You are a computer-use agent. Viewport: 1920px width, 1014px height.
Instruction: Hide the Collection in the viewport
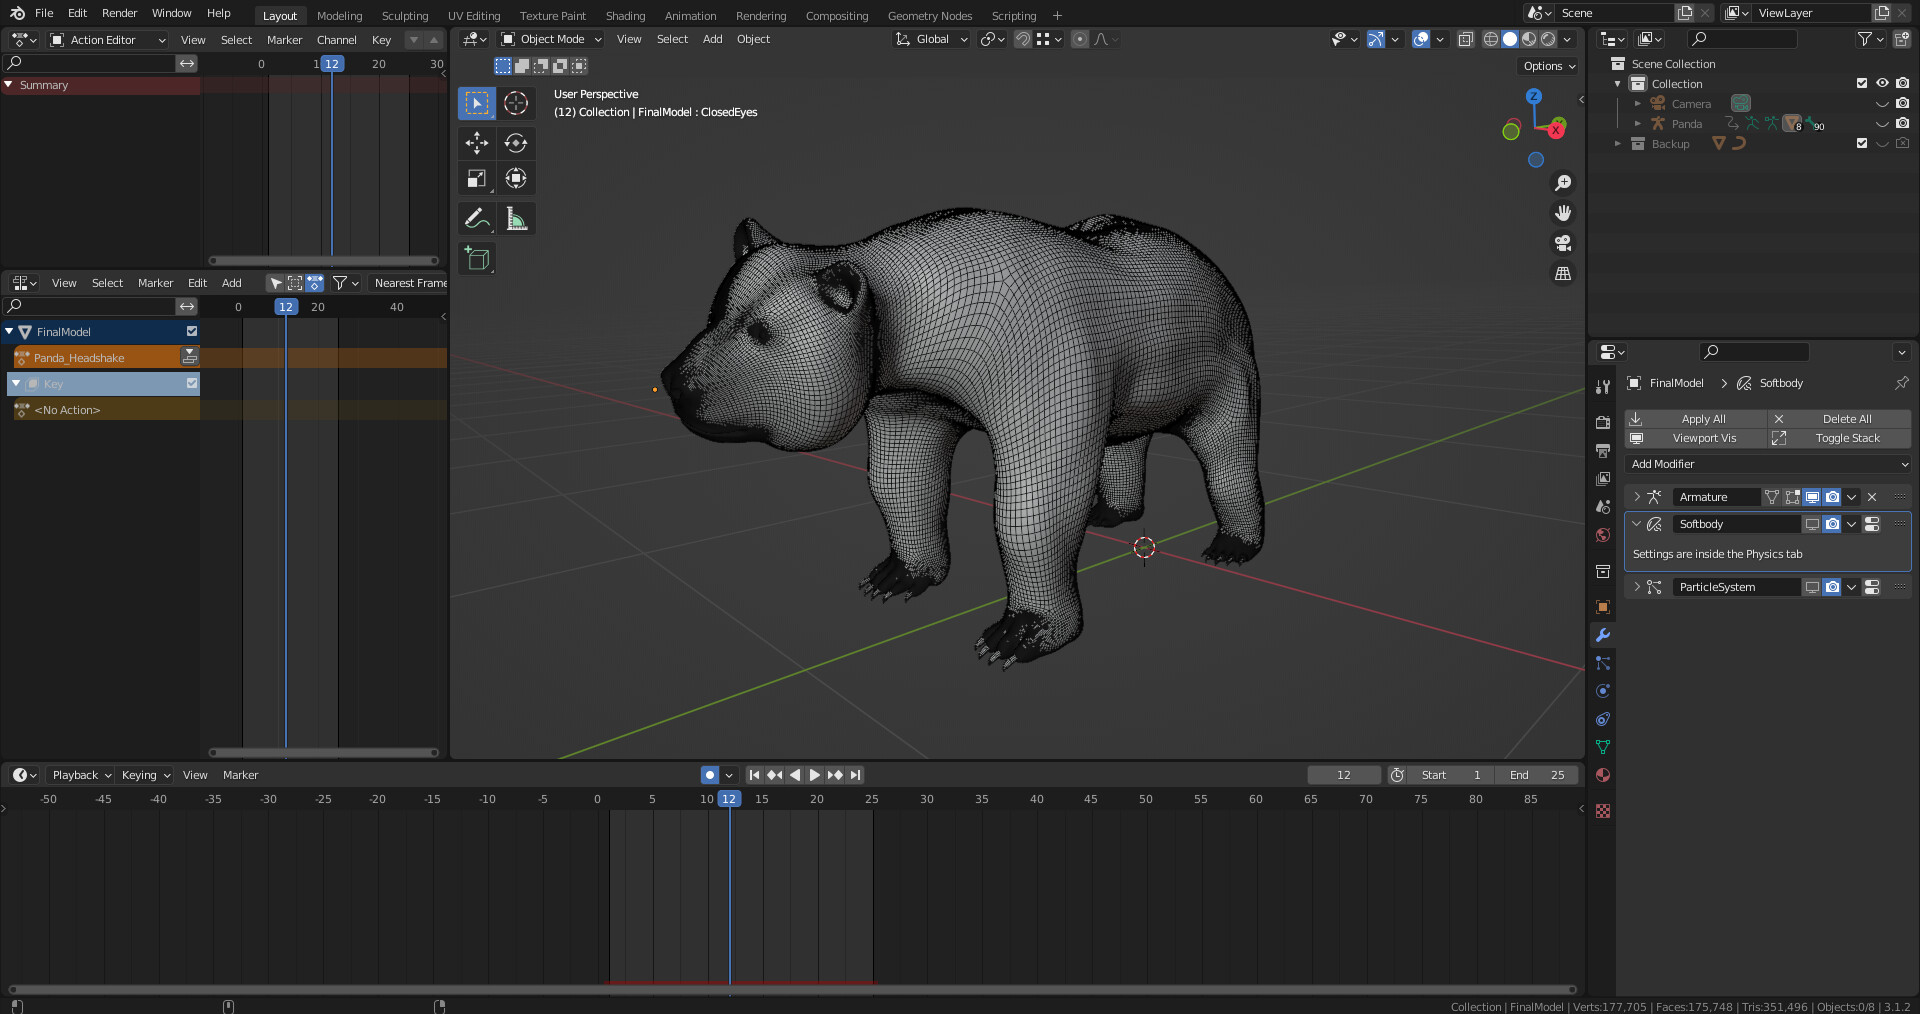tap(1882, 84)
